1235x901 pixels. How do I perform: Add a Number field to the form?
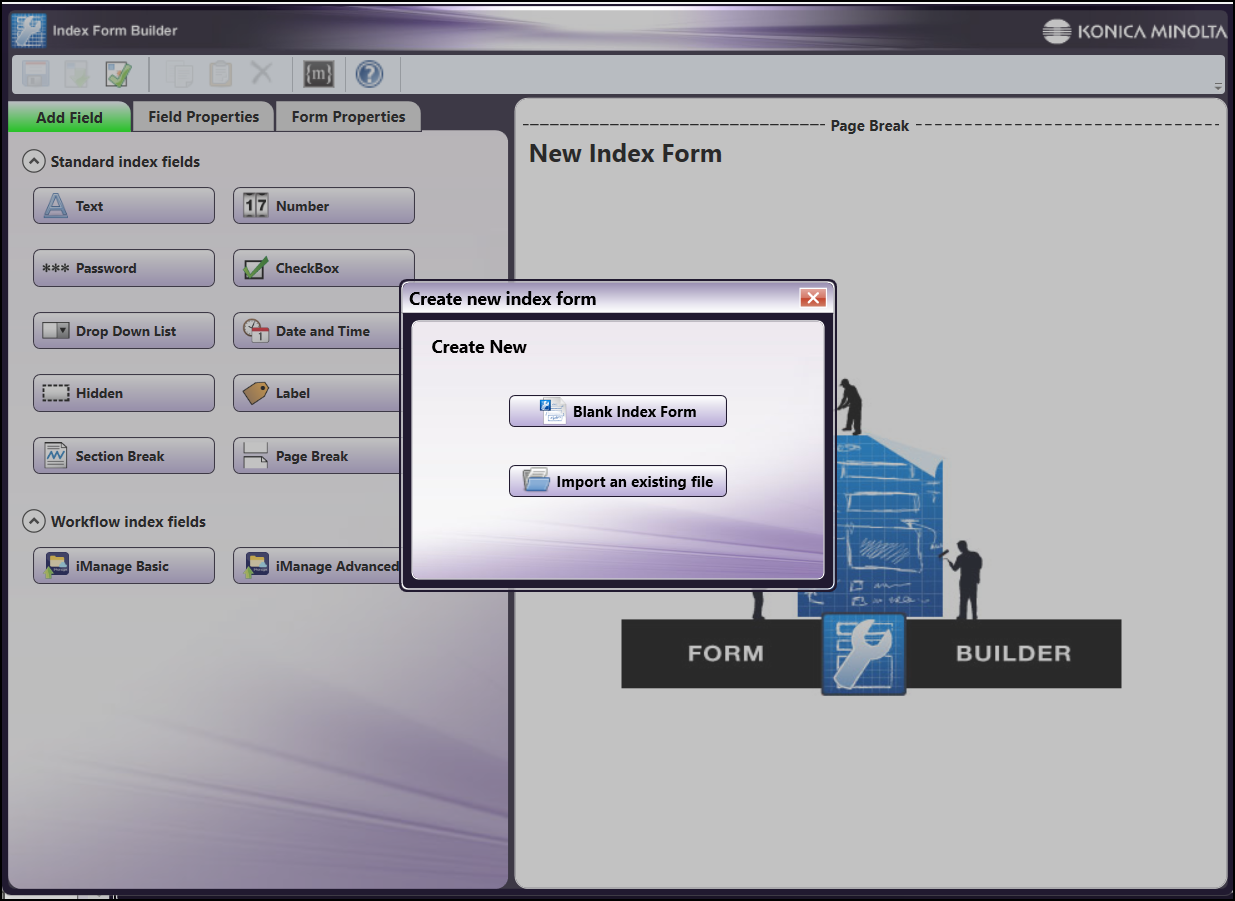pos(323,205)
